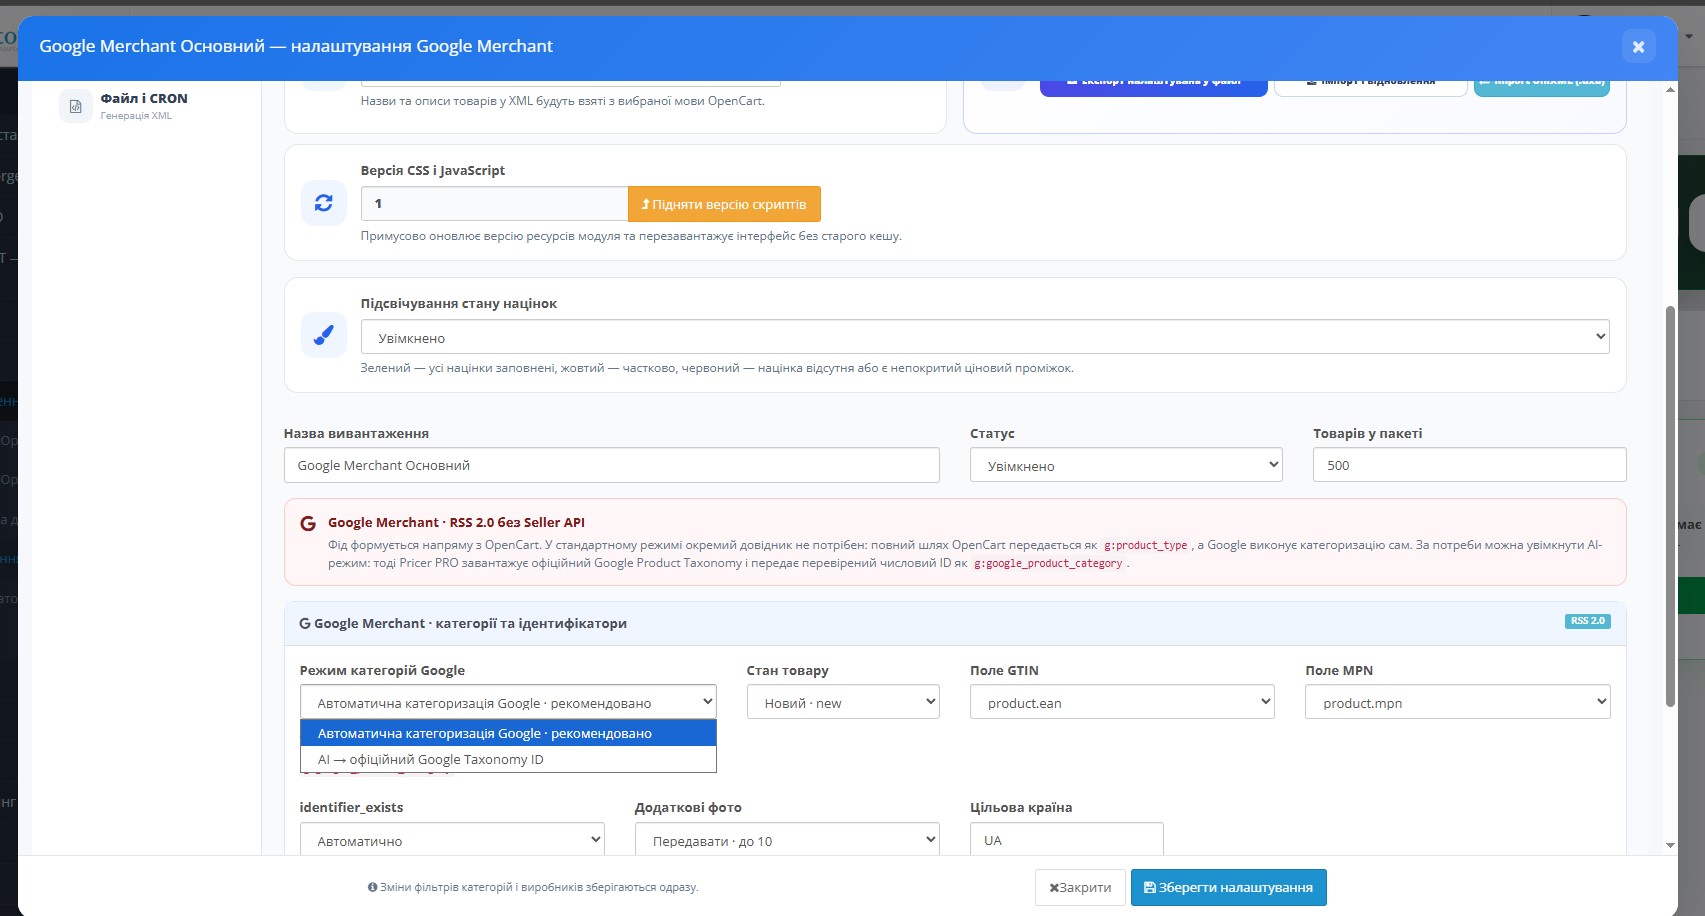The image size is (1705, 916).
Task: Open the Файл і CRON sidebar section
Action: (144, 105)
